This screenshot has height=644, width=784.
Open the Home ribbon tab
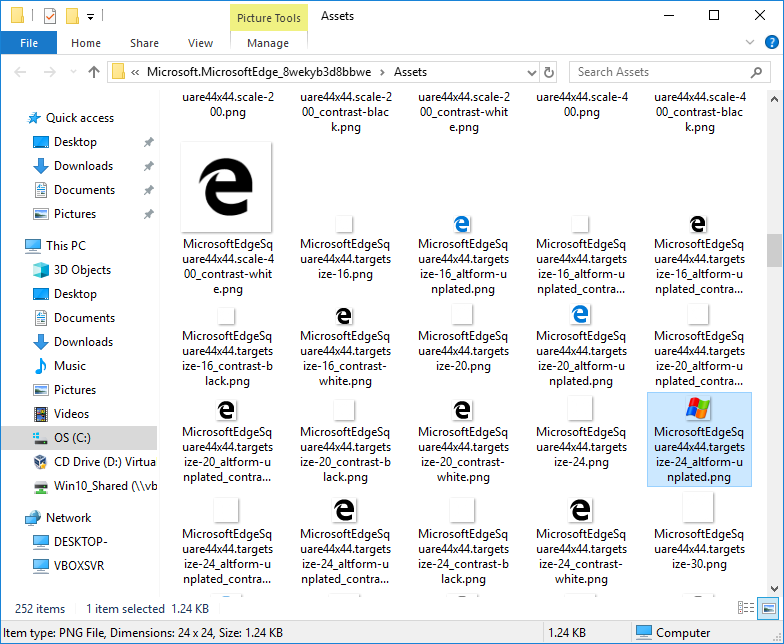(x=86, y=43)
